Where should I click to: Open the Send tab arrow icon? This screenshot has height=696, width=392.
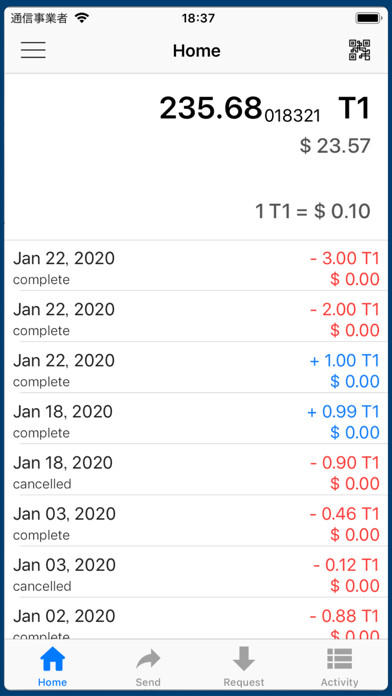pyautogui.click(x=148, y=659)
